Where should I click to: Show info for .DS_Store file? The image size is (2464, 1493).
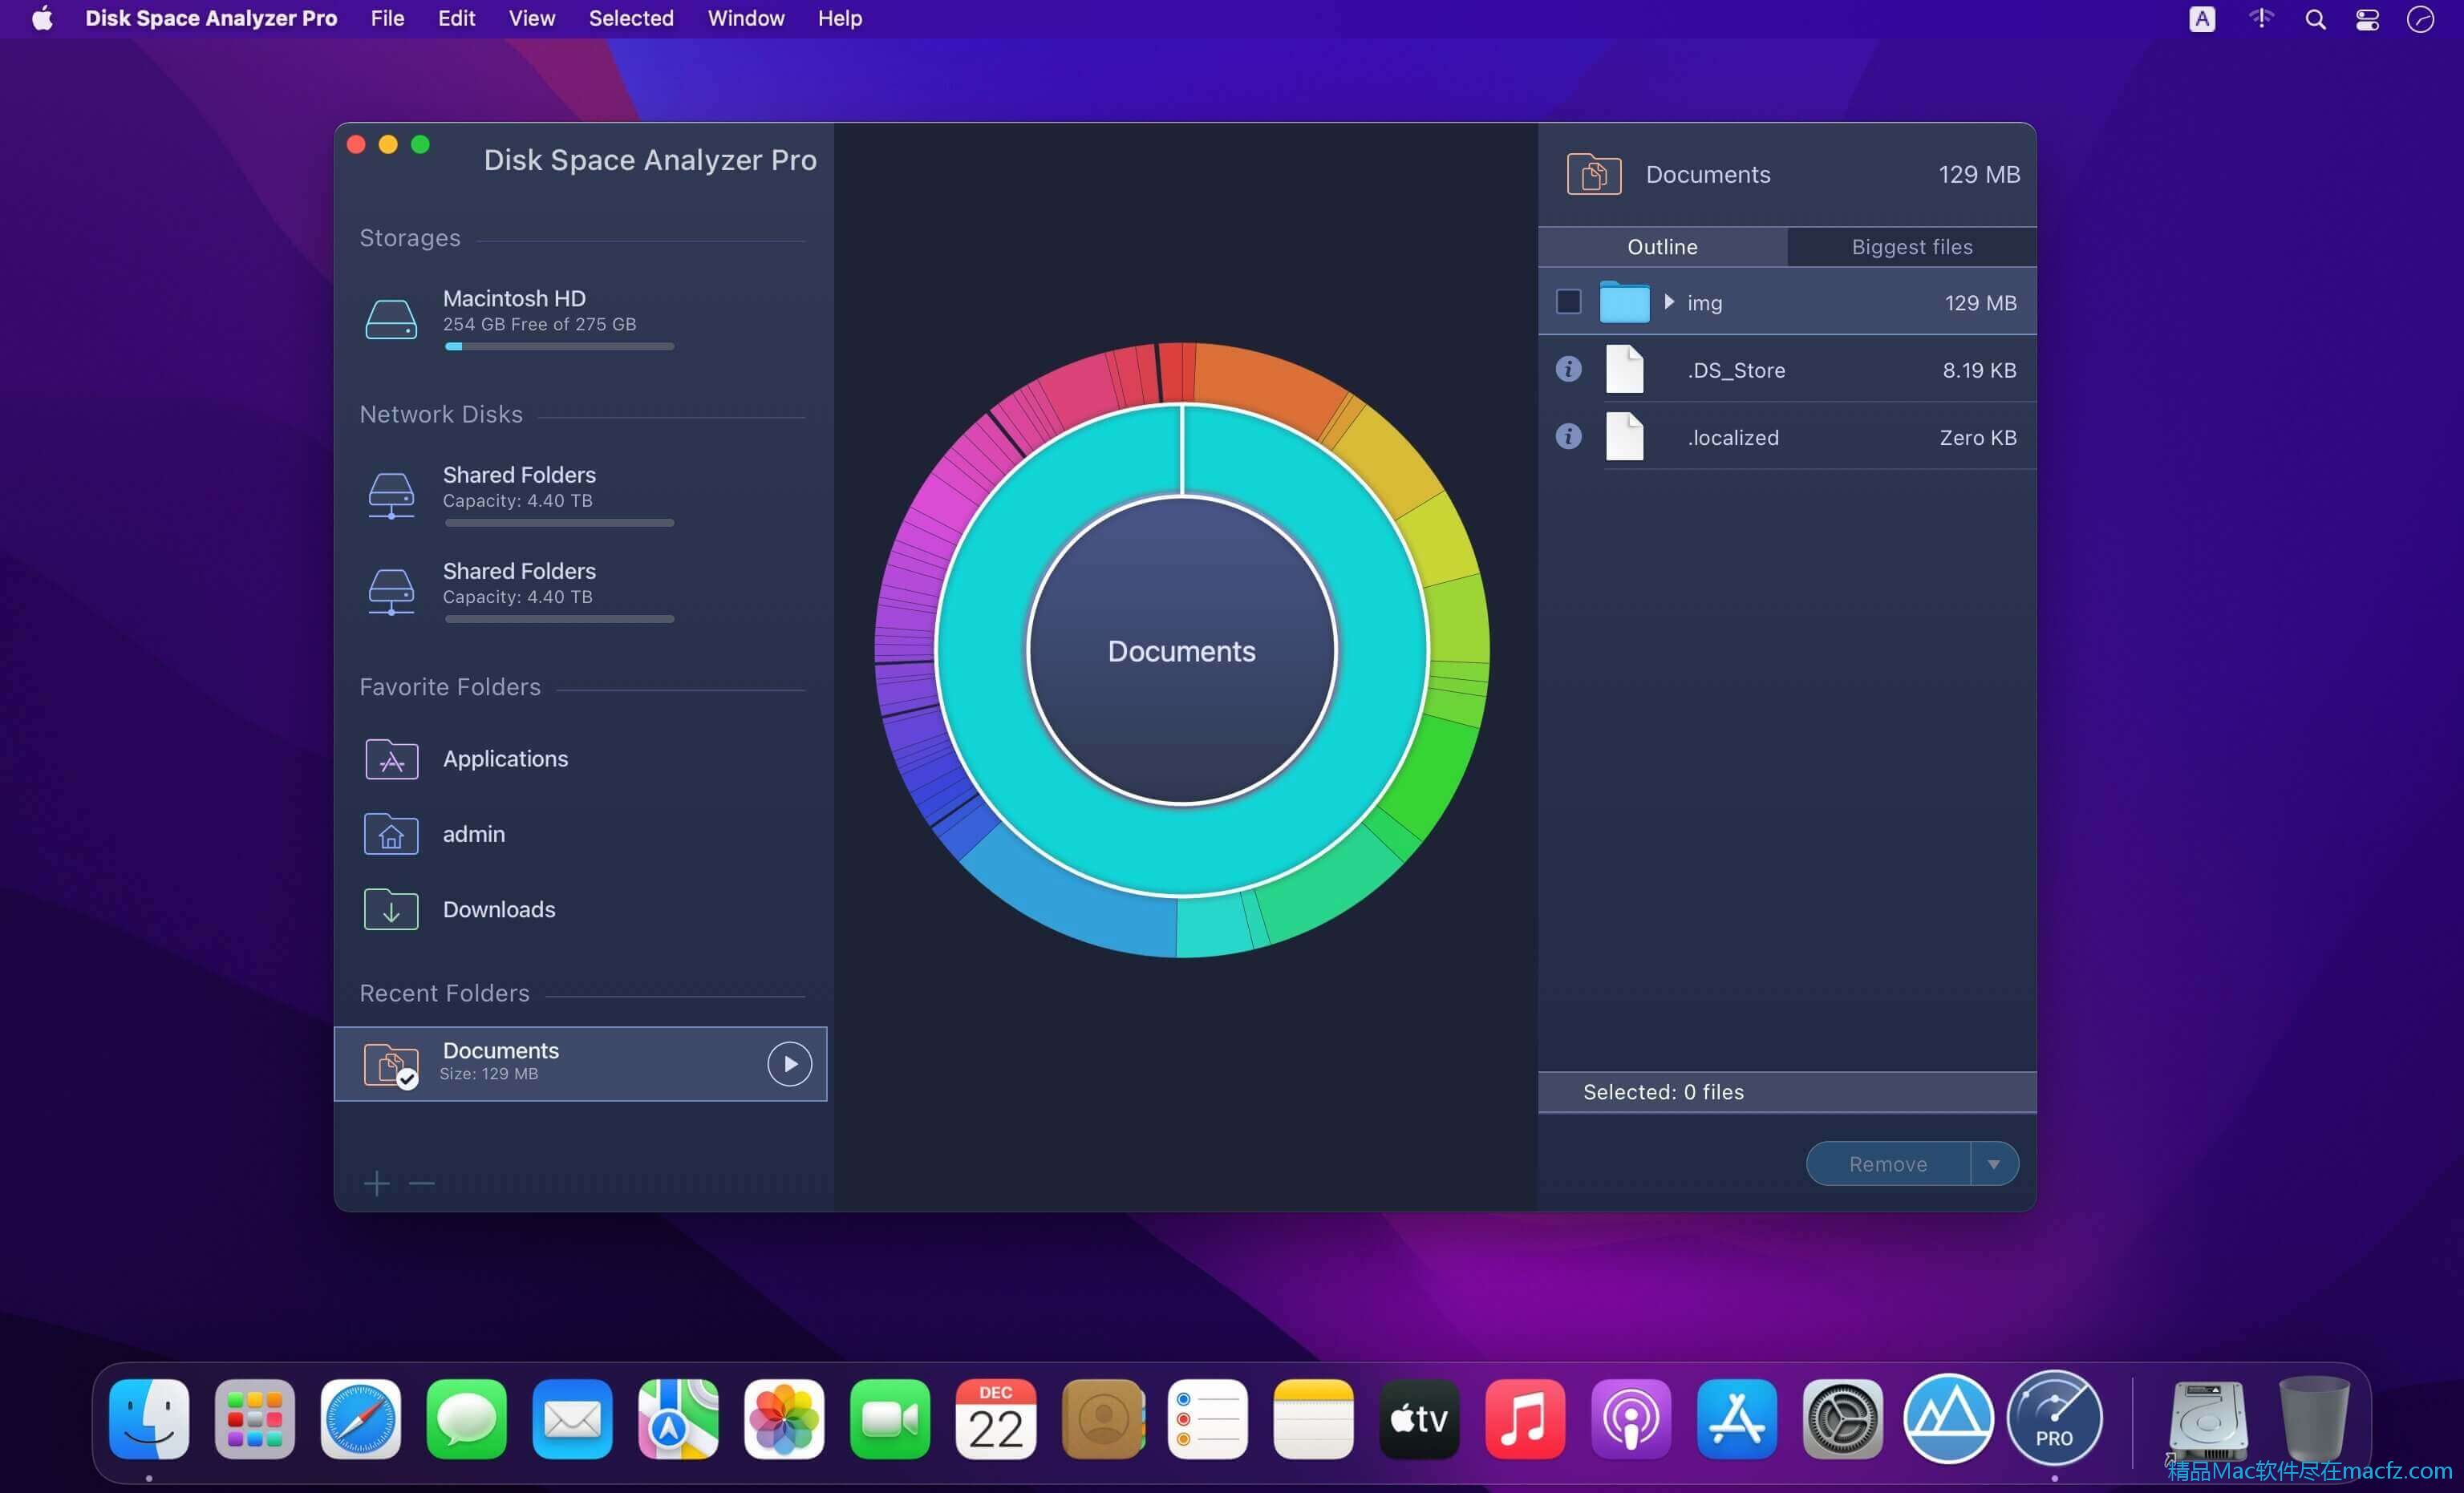[1568, 369]
